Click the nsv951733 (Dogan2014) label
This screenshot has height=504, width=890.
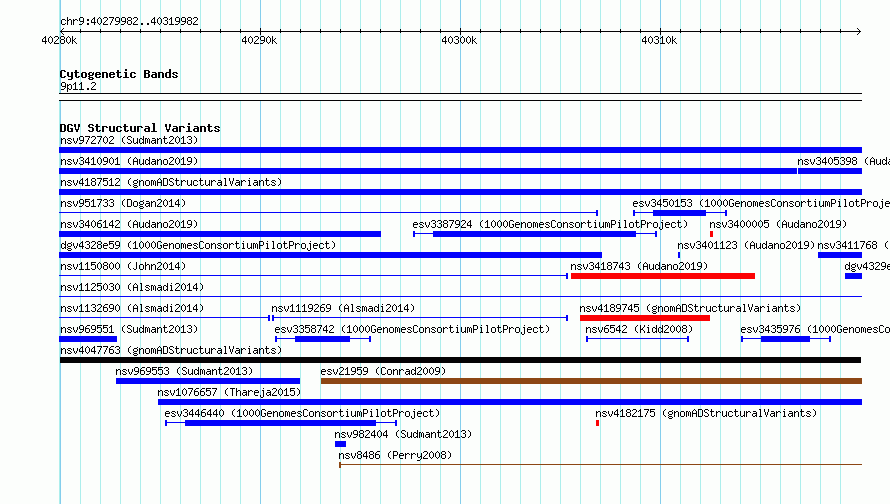123,203
